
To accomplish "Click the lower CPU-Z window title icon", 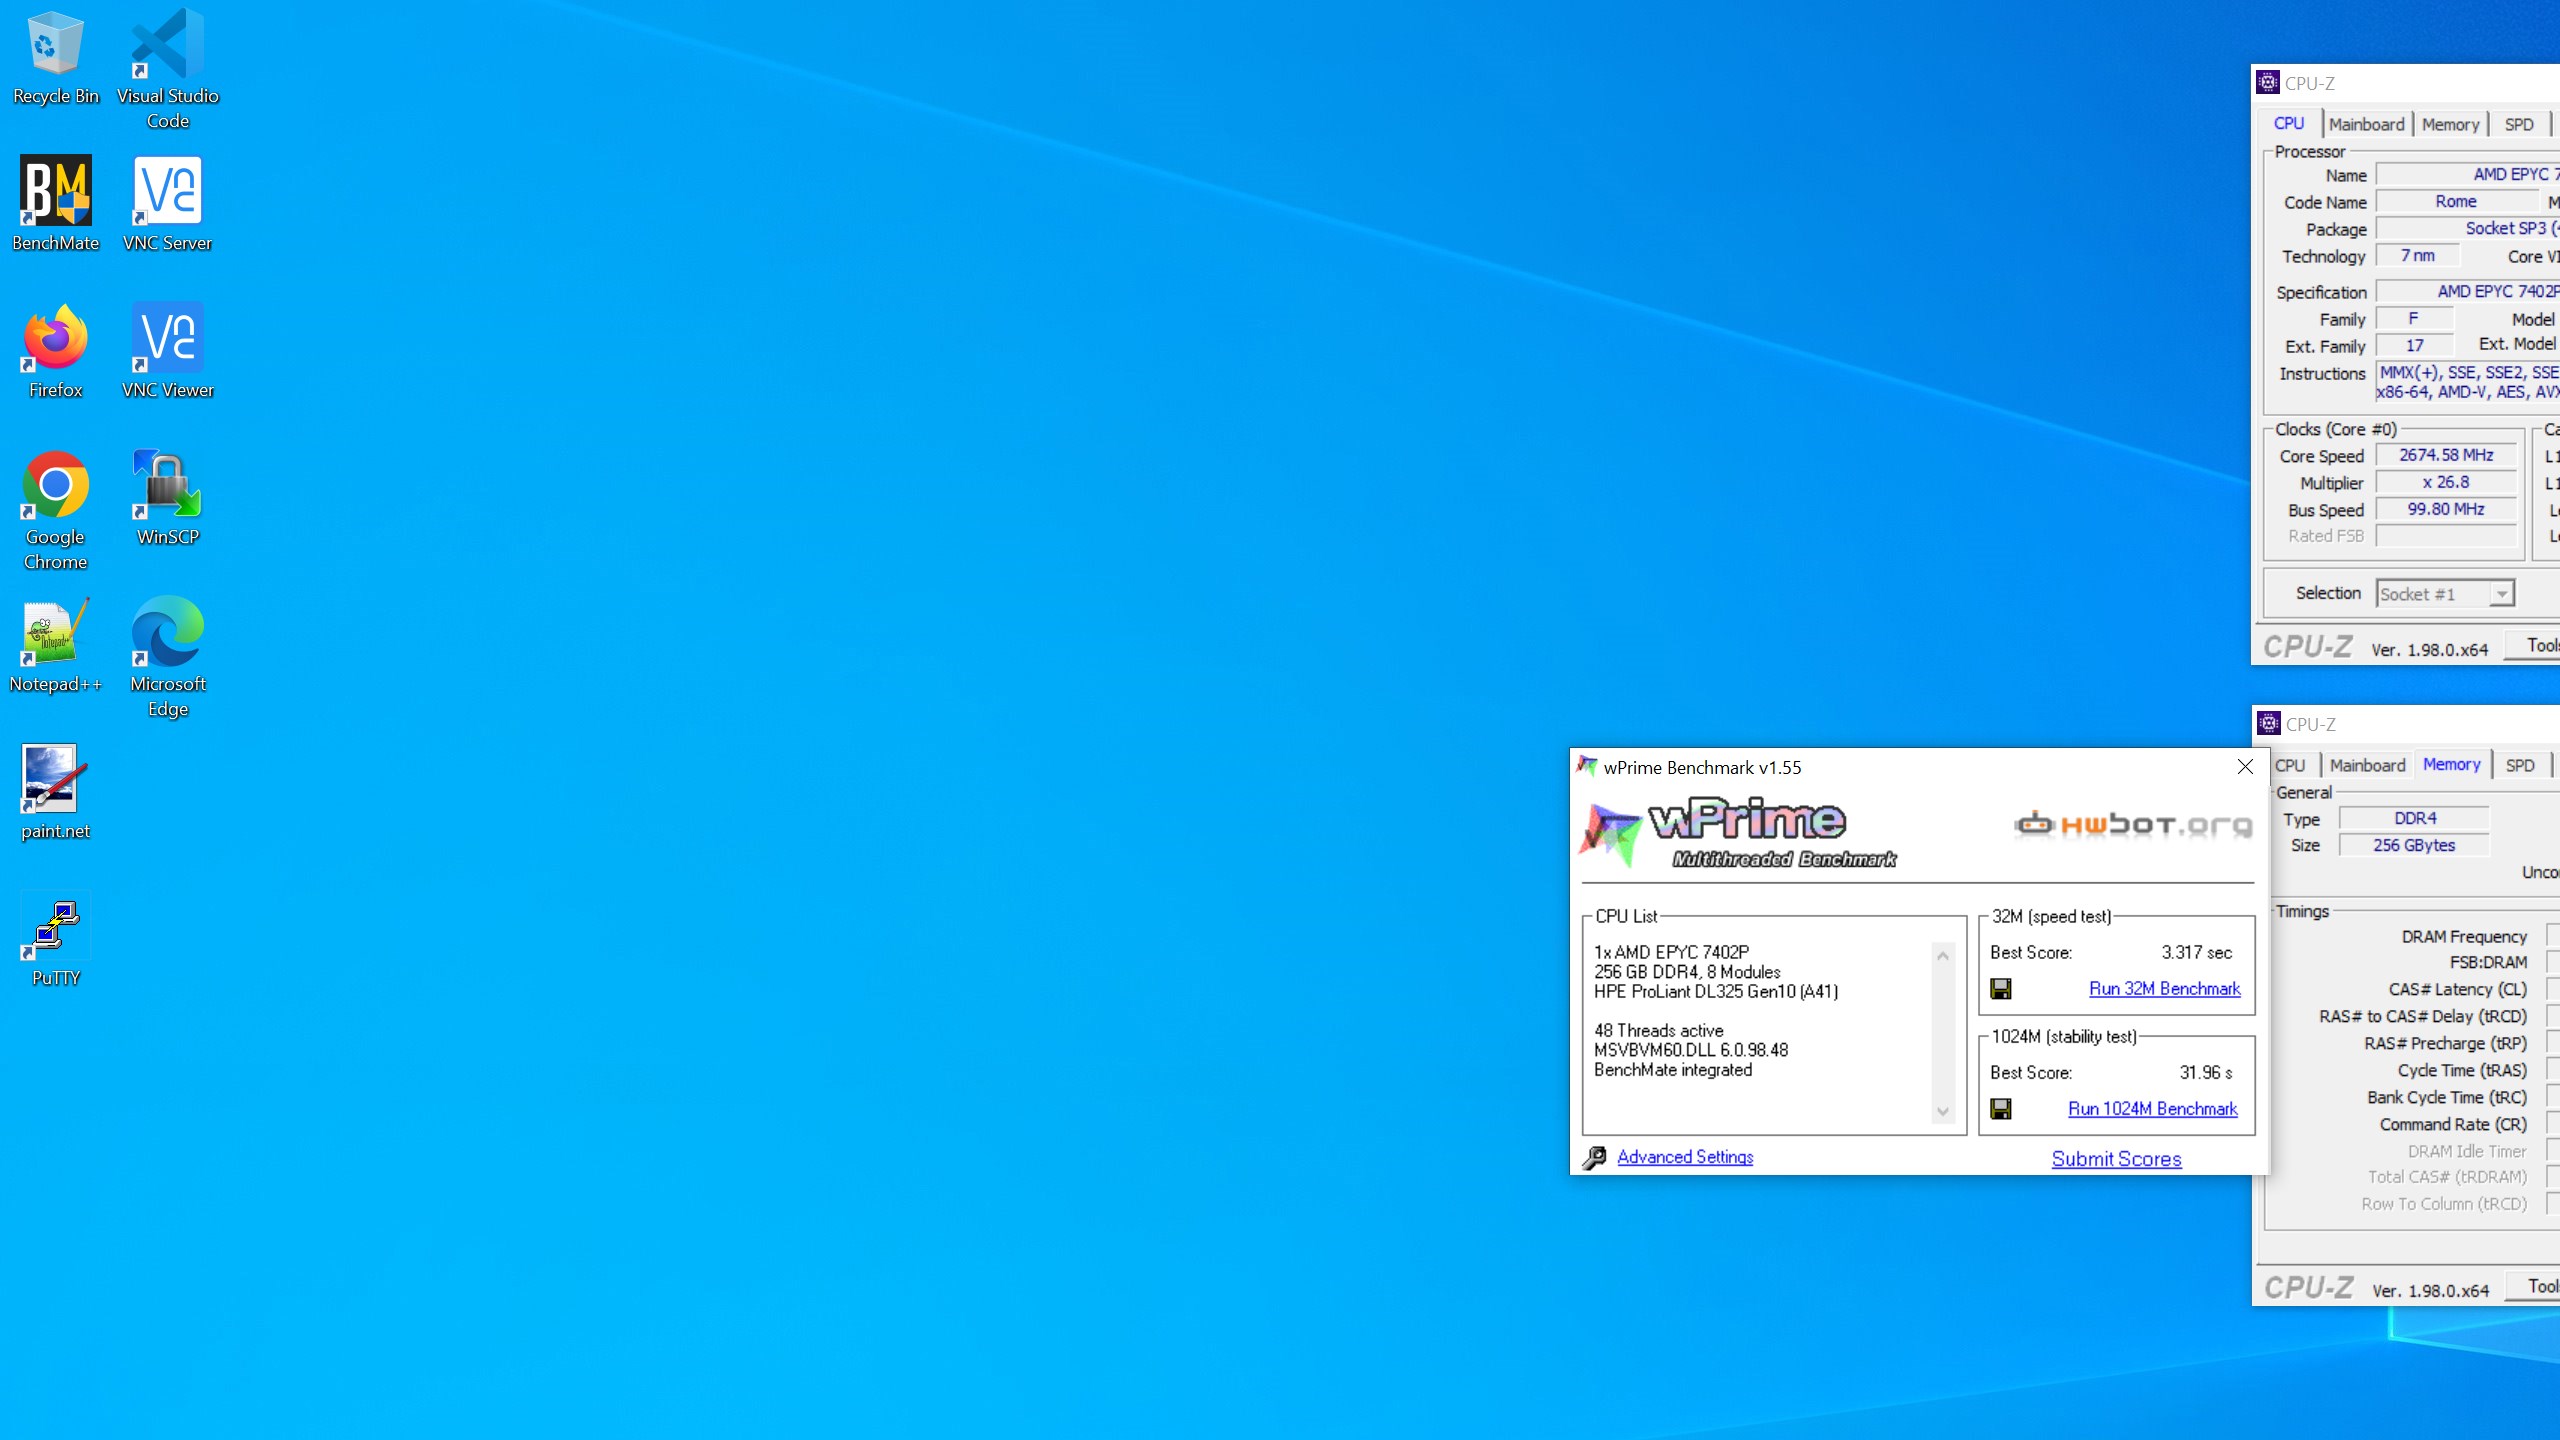I will point(2269,724).
